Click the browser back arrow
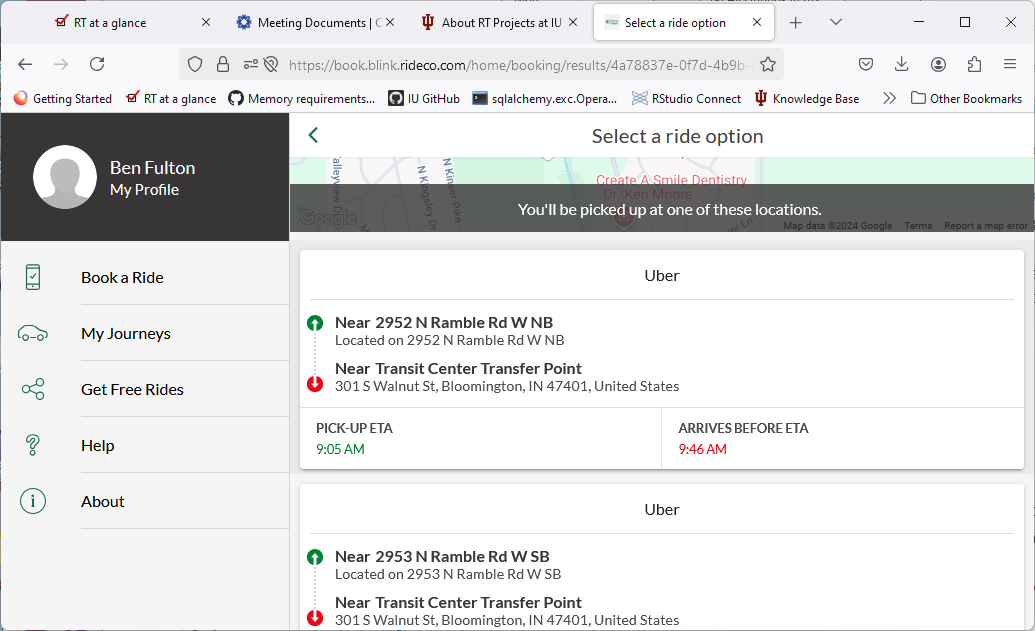 [25, 64]
